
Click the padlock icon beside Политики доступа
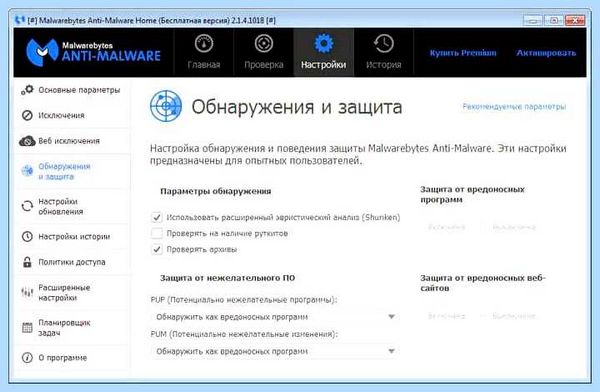(x=27, y=262)
